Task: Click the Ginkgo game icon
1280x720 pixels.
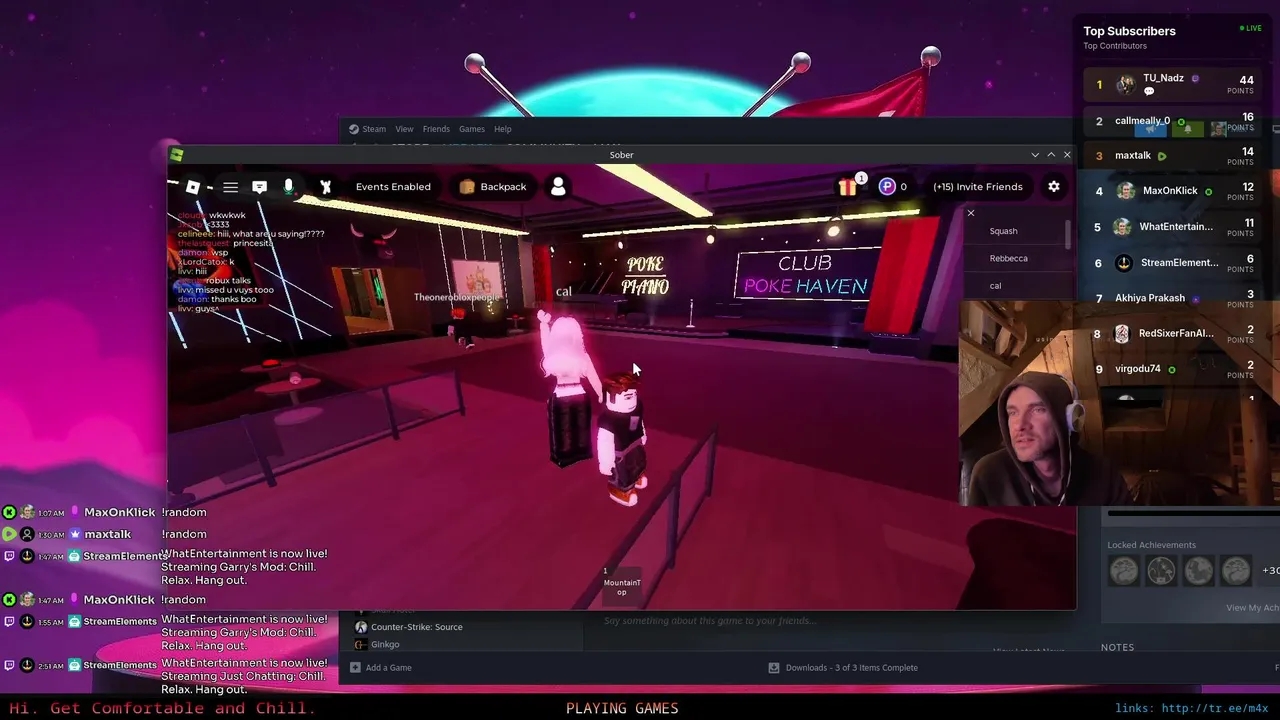Action: tap(361, 645)
